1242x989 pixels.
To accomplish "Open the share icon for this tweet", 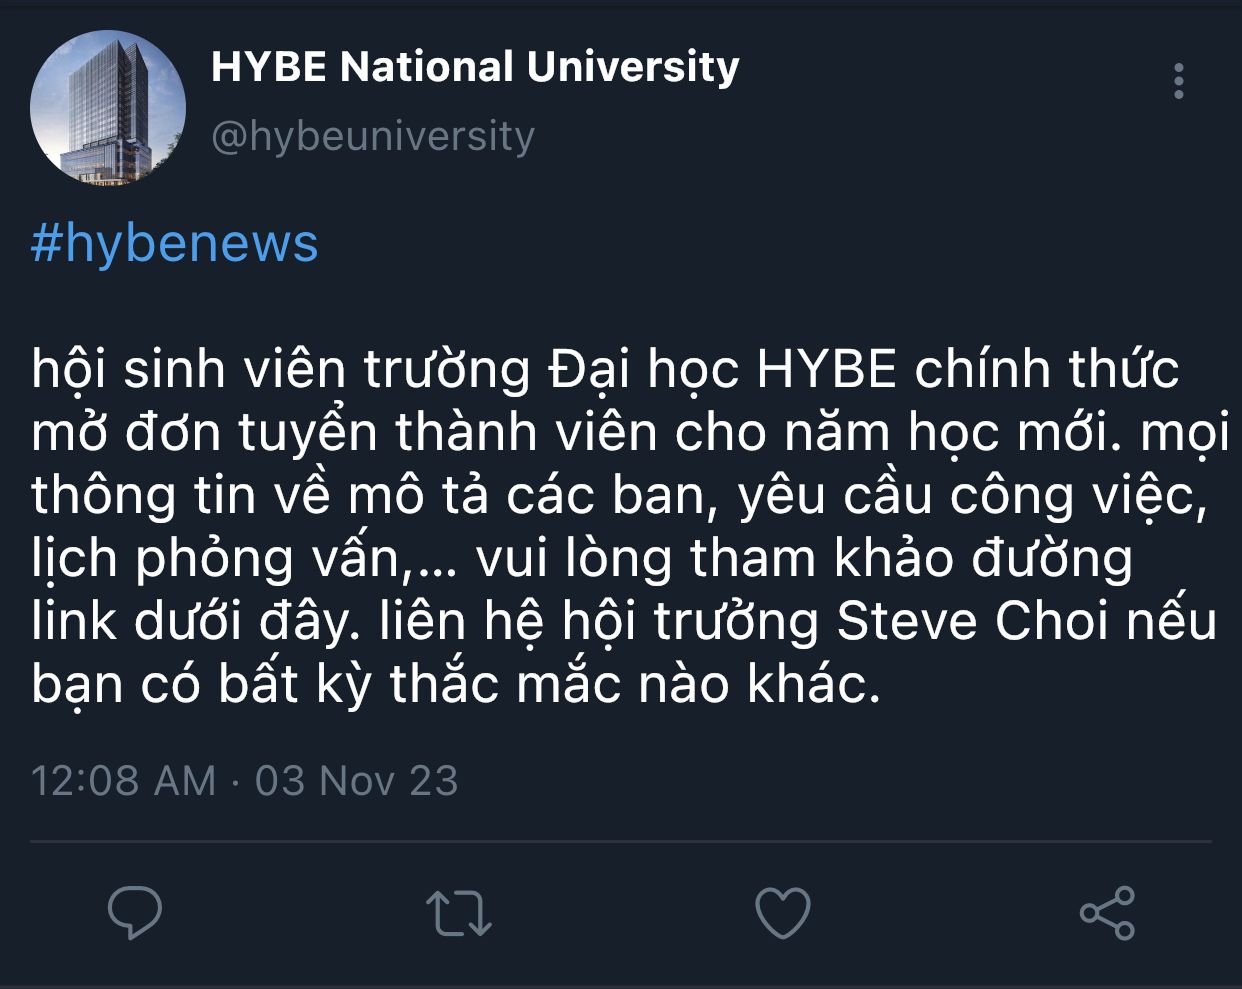I will tap(1107, 913).
